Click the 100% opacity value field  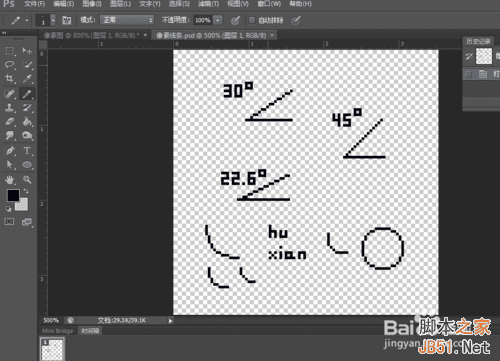tap(202, 20)
